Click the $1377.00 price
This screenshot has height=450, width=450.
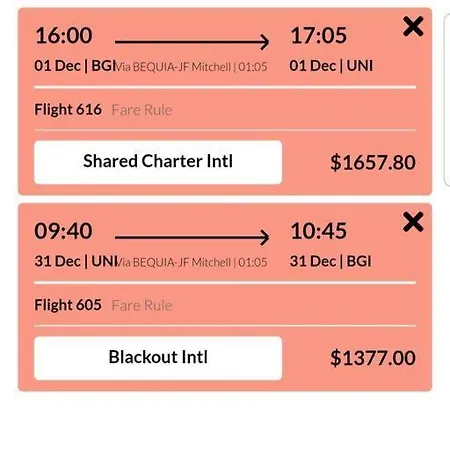click(373, 358)
